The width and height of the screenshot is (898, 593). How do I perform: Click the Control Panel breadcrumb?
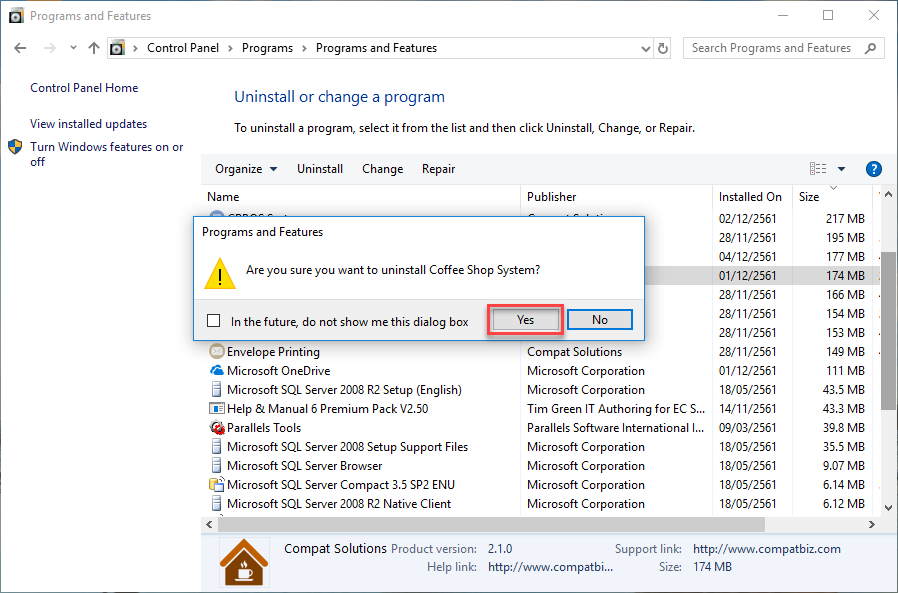click(183, 48)
